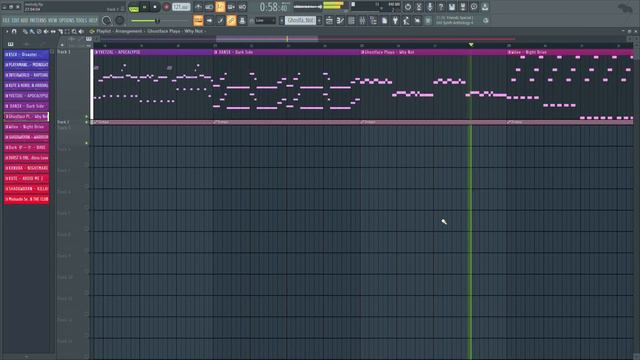Image resolution: width=640 pixels, height=360 pixels.
Task: Open the Ghostfa..Not pattern selector
Action: tap(300, 20)
